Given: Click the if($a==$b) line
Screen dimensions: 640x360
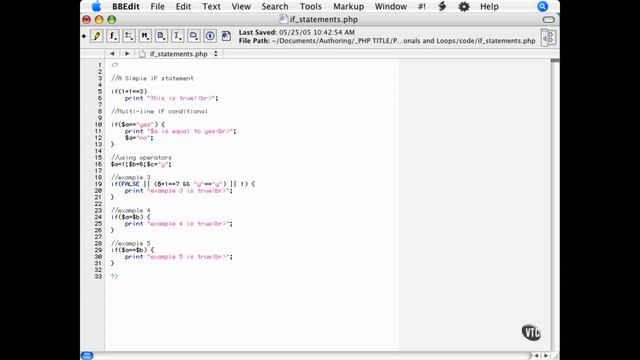Looking at the screenshot, I should click(x=133, y=250).
